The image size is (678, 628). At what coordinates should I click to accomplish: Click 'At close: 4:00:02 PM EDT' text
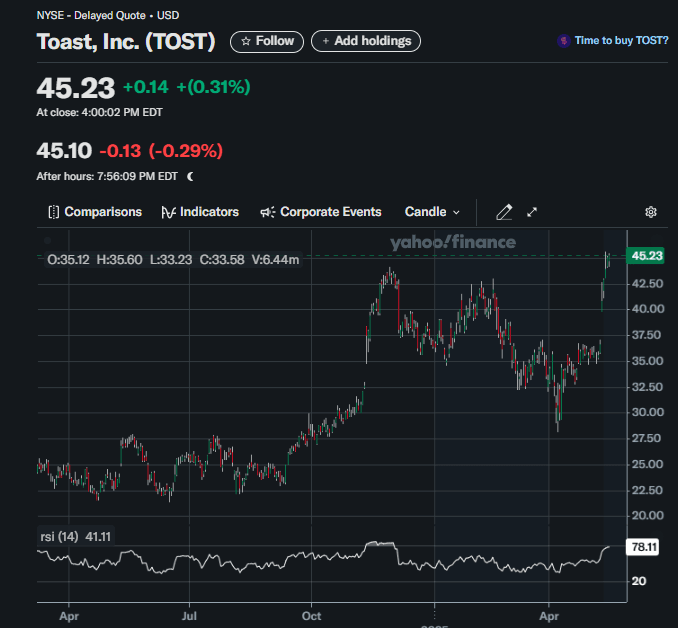point(99,112)
